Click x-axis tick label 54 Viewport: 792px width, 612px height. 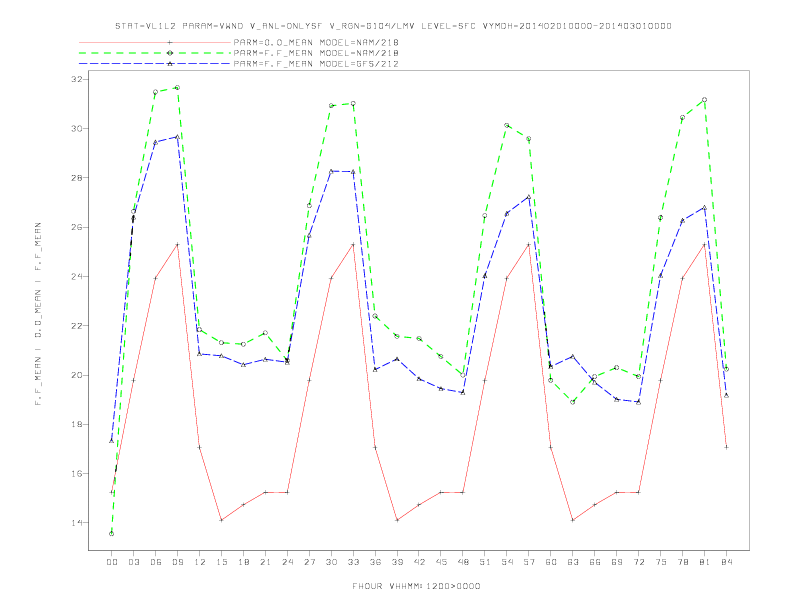507,562
